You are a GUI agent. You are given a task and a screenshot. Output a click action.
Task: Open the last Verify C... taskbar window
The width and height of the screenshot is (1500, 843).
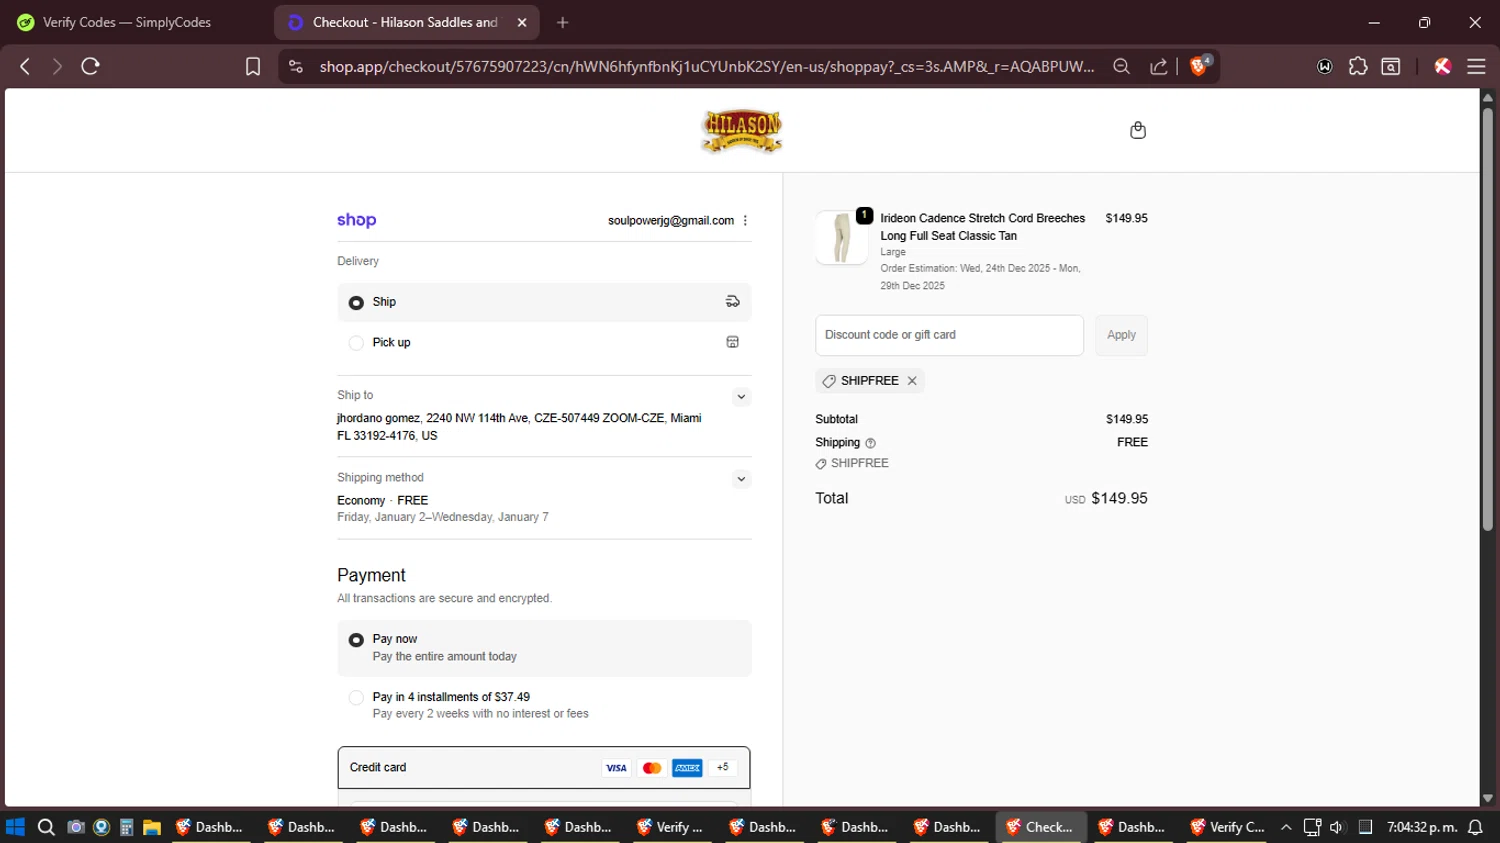click(1228, 827)
